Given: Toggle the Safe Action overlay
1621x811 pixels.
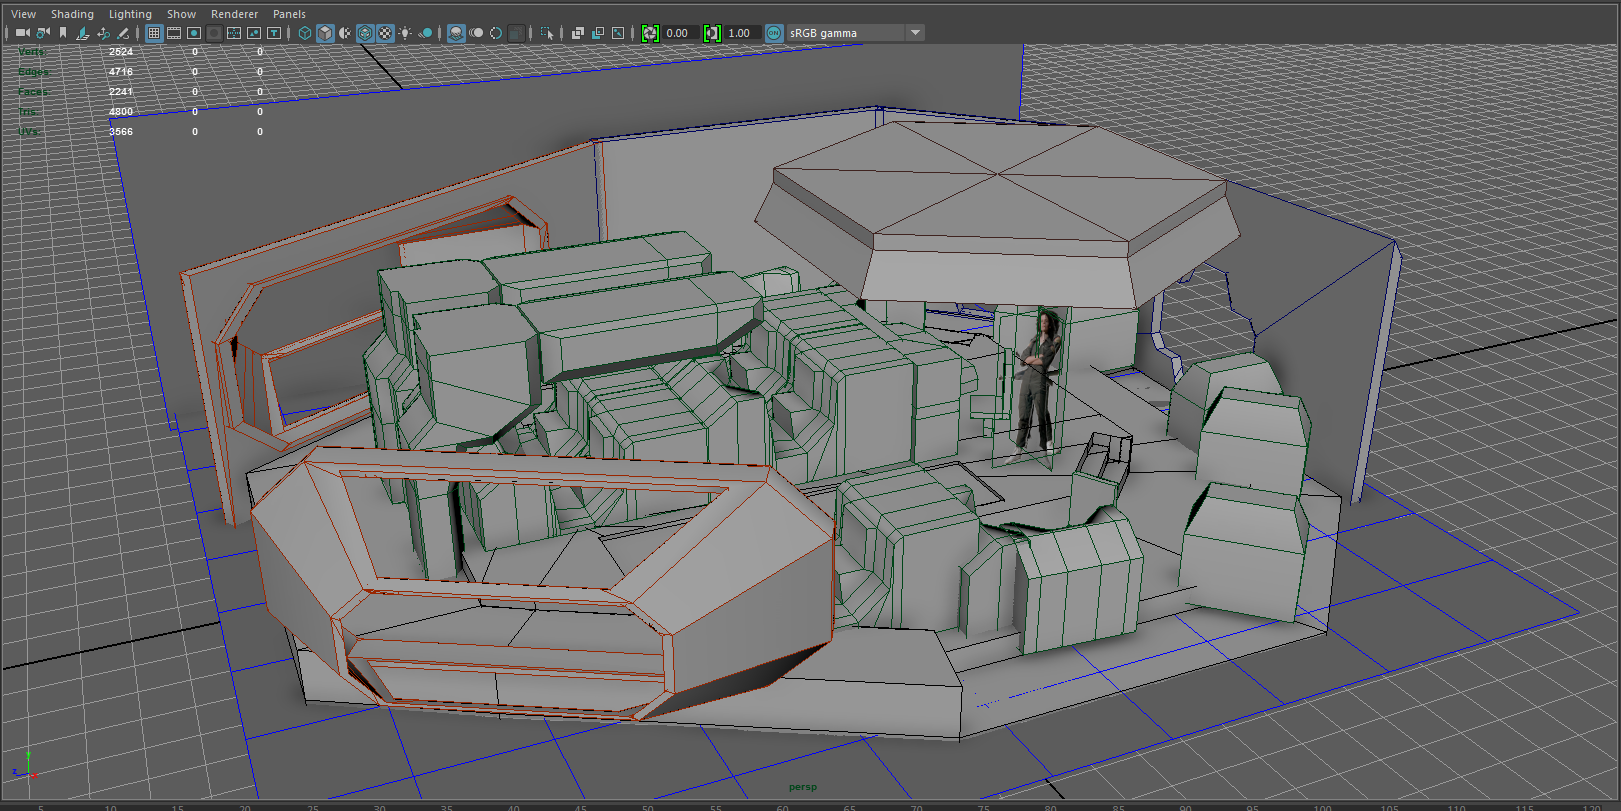Looking at the screenshot, I should [254, 33].
